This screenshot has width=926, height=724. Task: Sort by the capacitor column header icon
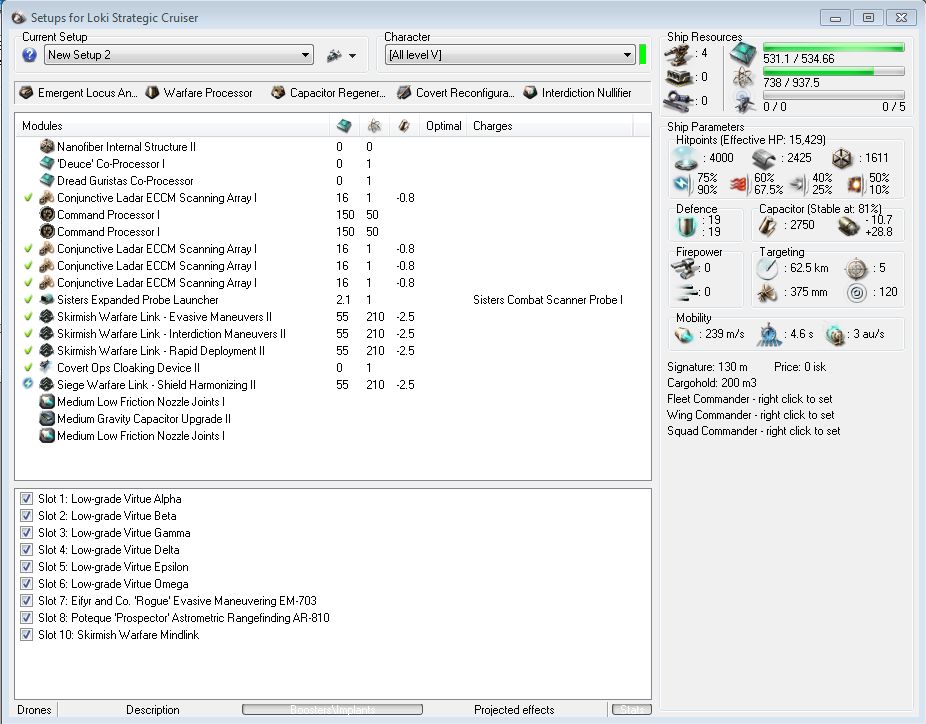click(x=404, y=126)
